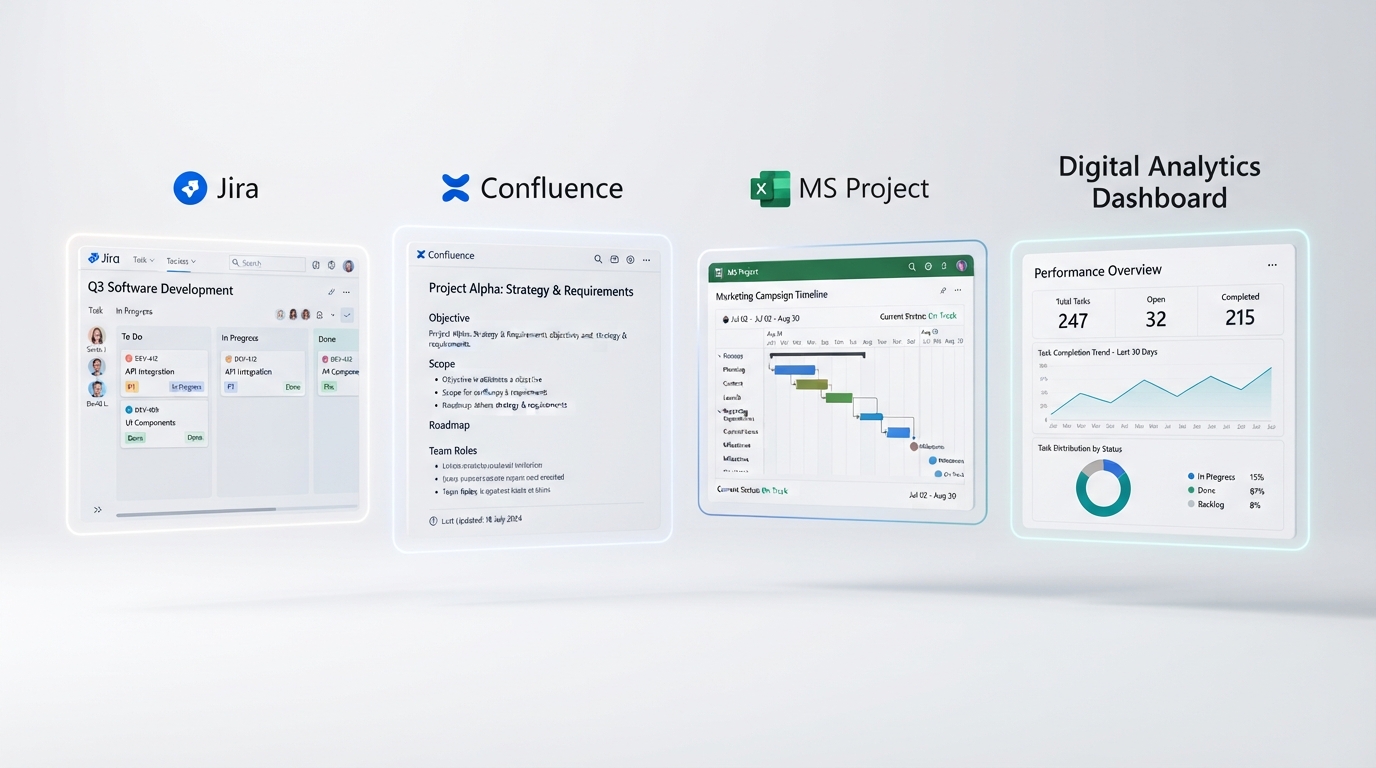Click the clock icon beside Confluence last updated date

pos(433,521)
